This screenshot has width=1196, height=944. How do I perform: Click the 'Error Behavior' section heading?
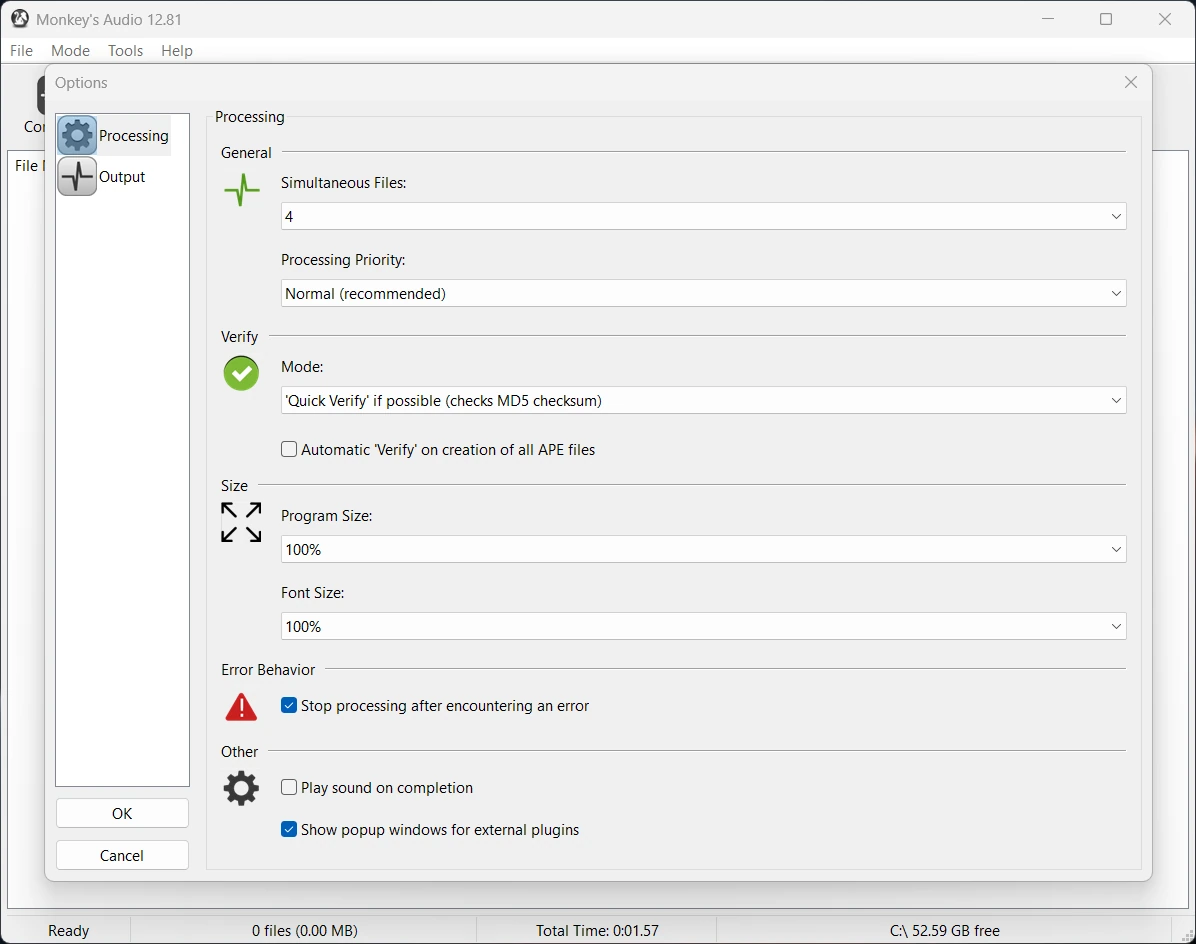[x=268, y=669]
